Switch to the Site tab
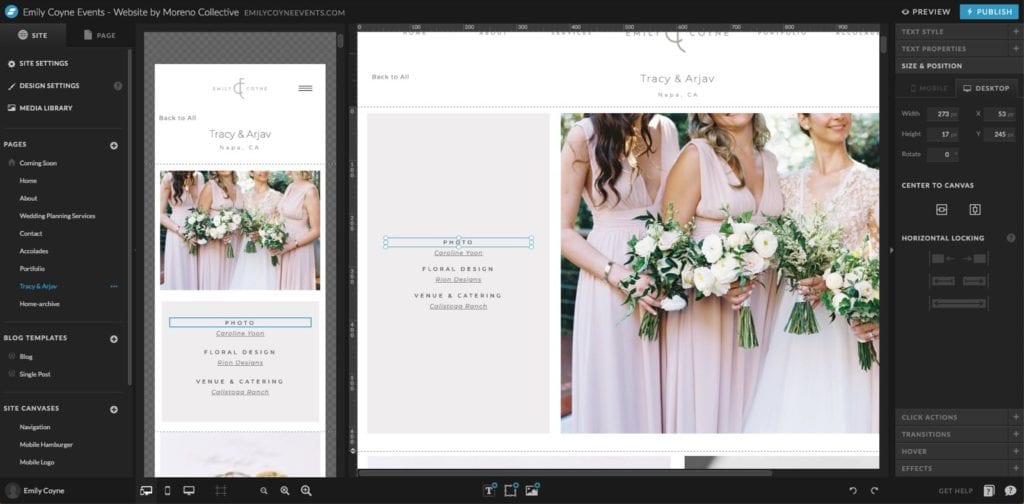The height and width of the screenshot is (504, 1024). 33,35
